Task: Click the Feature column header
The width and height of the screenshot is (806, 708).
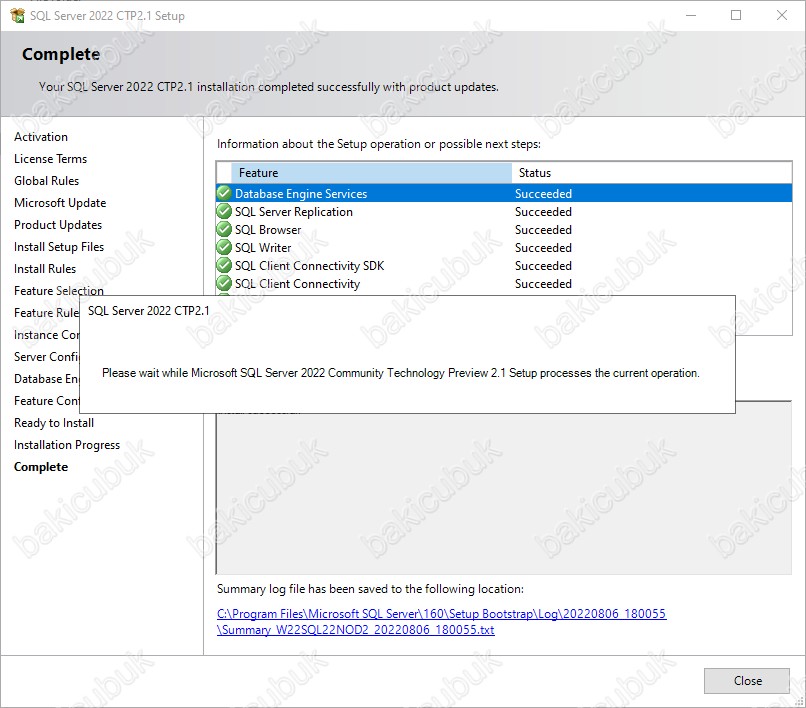Action: pyautogui.click(x=371, y=173)
